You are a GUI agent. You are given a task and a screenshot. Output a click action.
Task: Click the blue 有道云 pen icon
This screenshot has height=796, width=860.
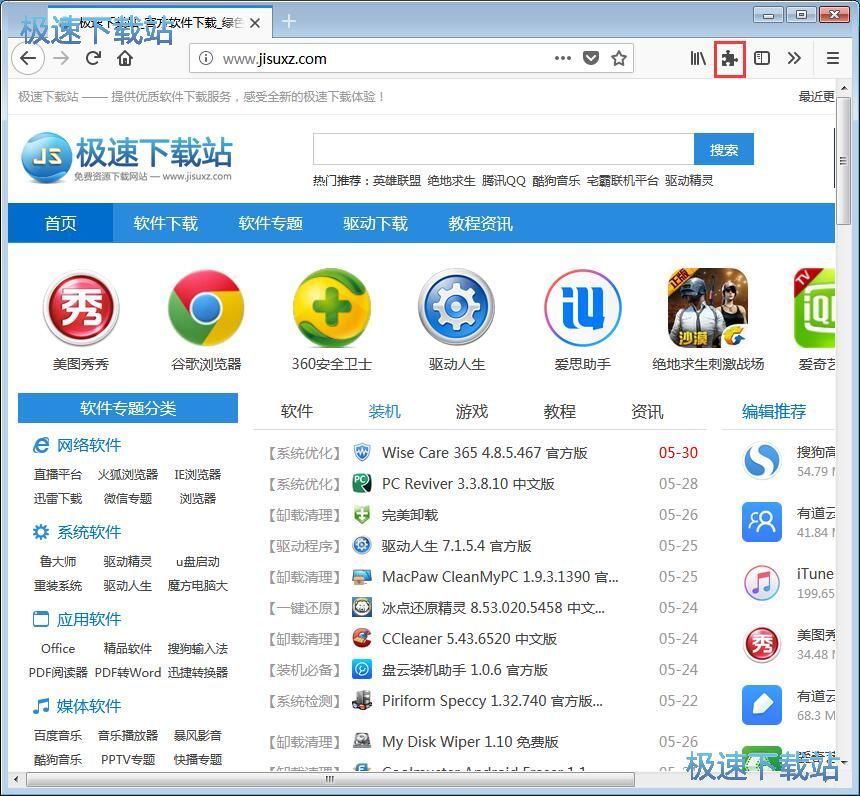[762, 705]
